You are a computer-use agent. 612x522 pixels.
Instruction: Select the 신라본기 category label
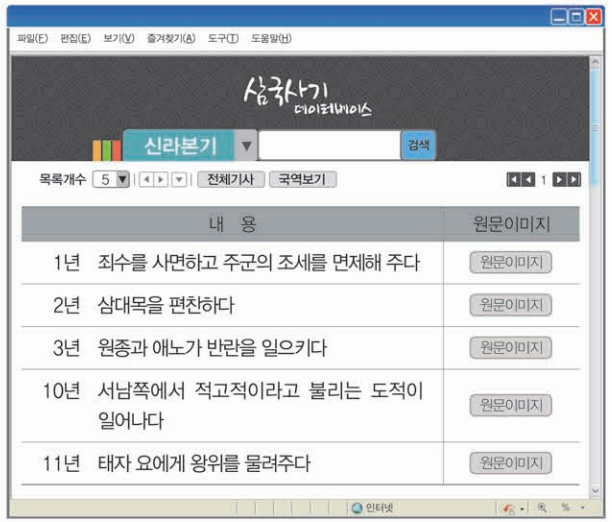(180, 146)
